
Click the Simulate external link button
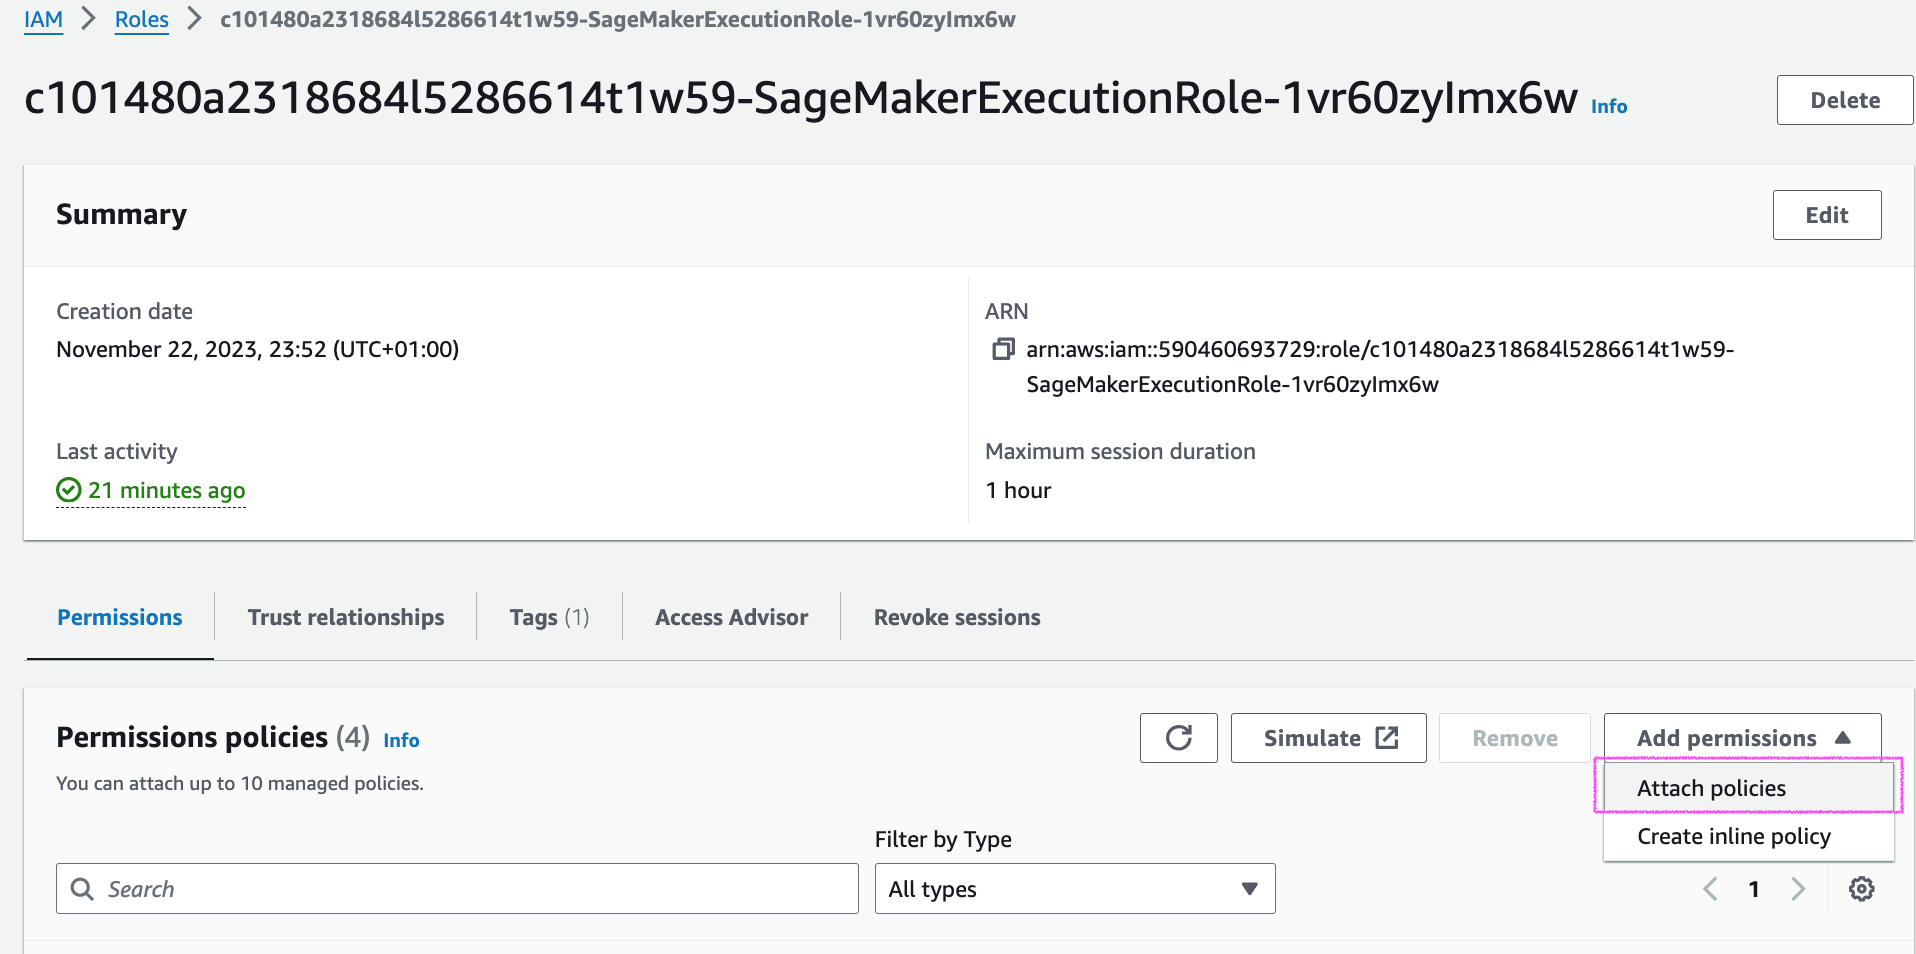pyautogui.click(x=1328, y=738)
